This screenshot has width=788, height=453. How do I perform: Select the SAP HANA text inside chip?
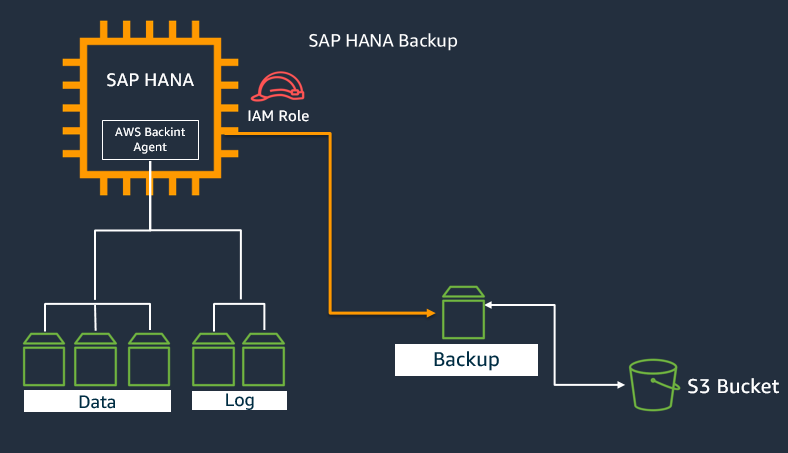150,80
